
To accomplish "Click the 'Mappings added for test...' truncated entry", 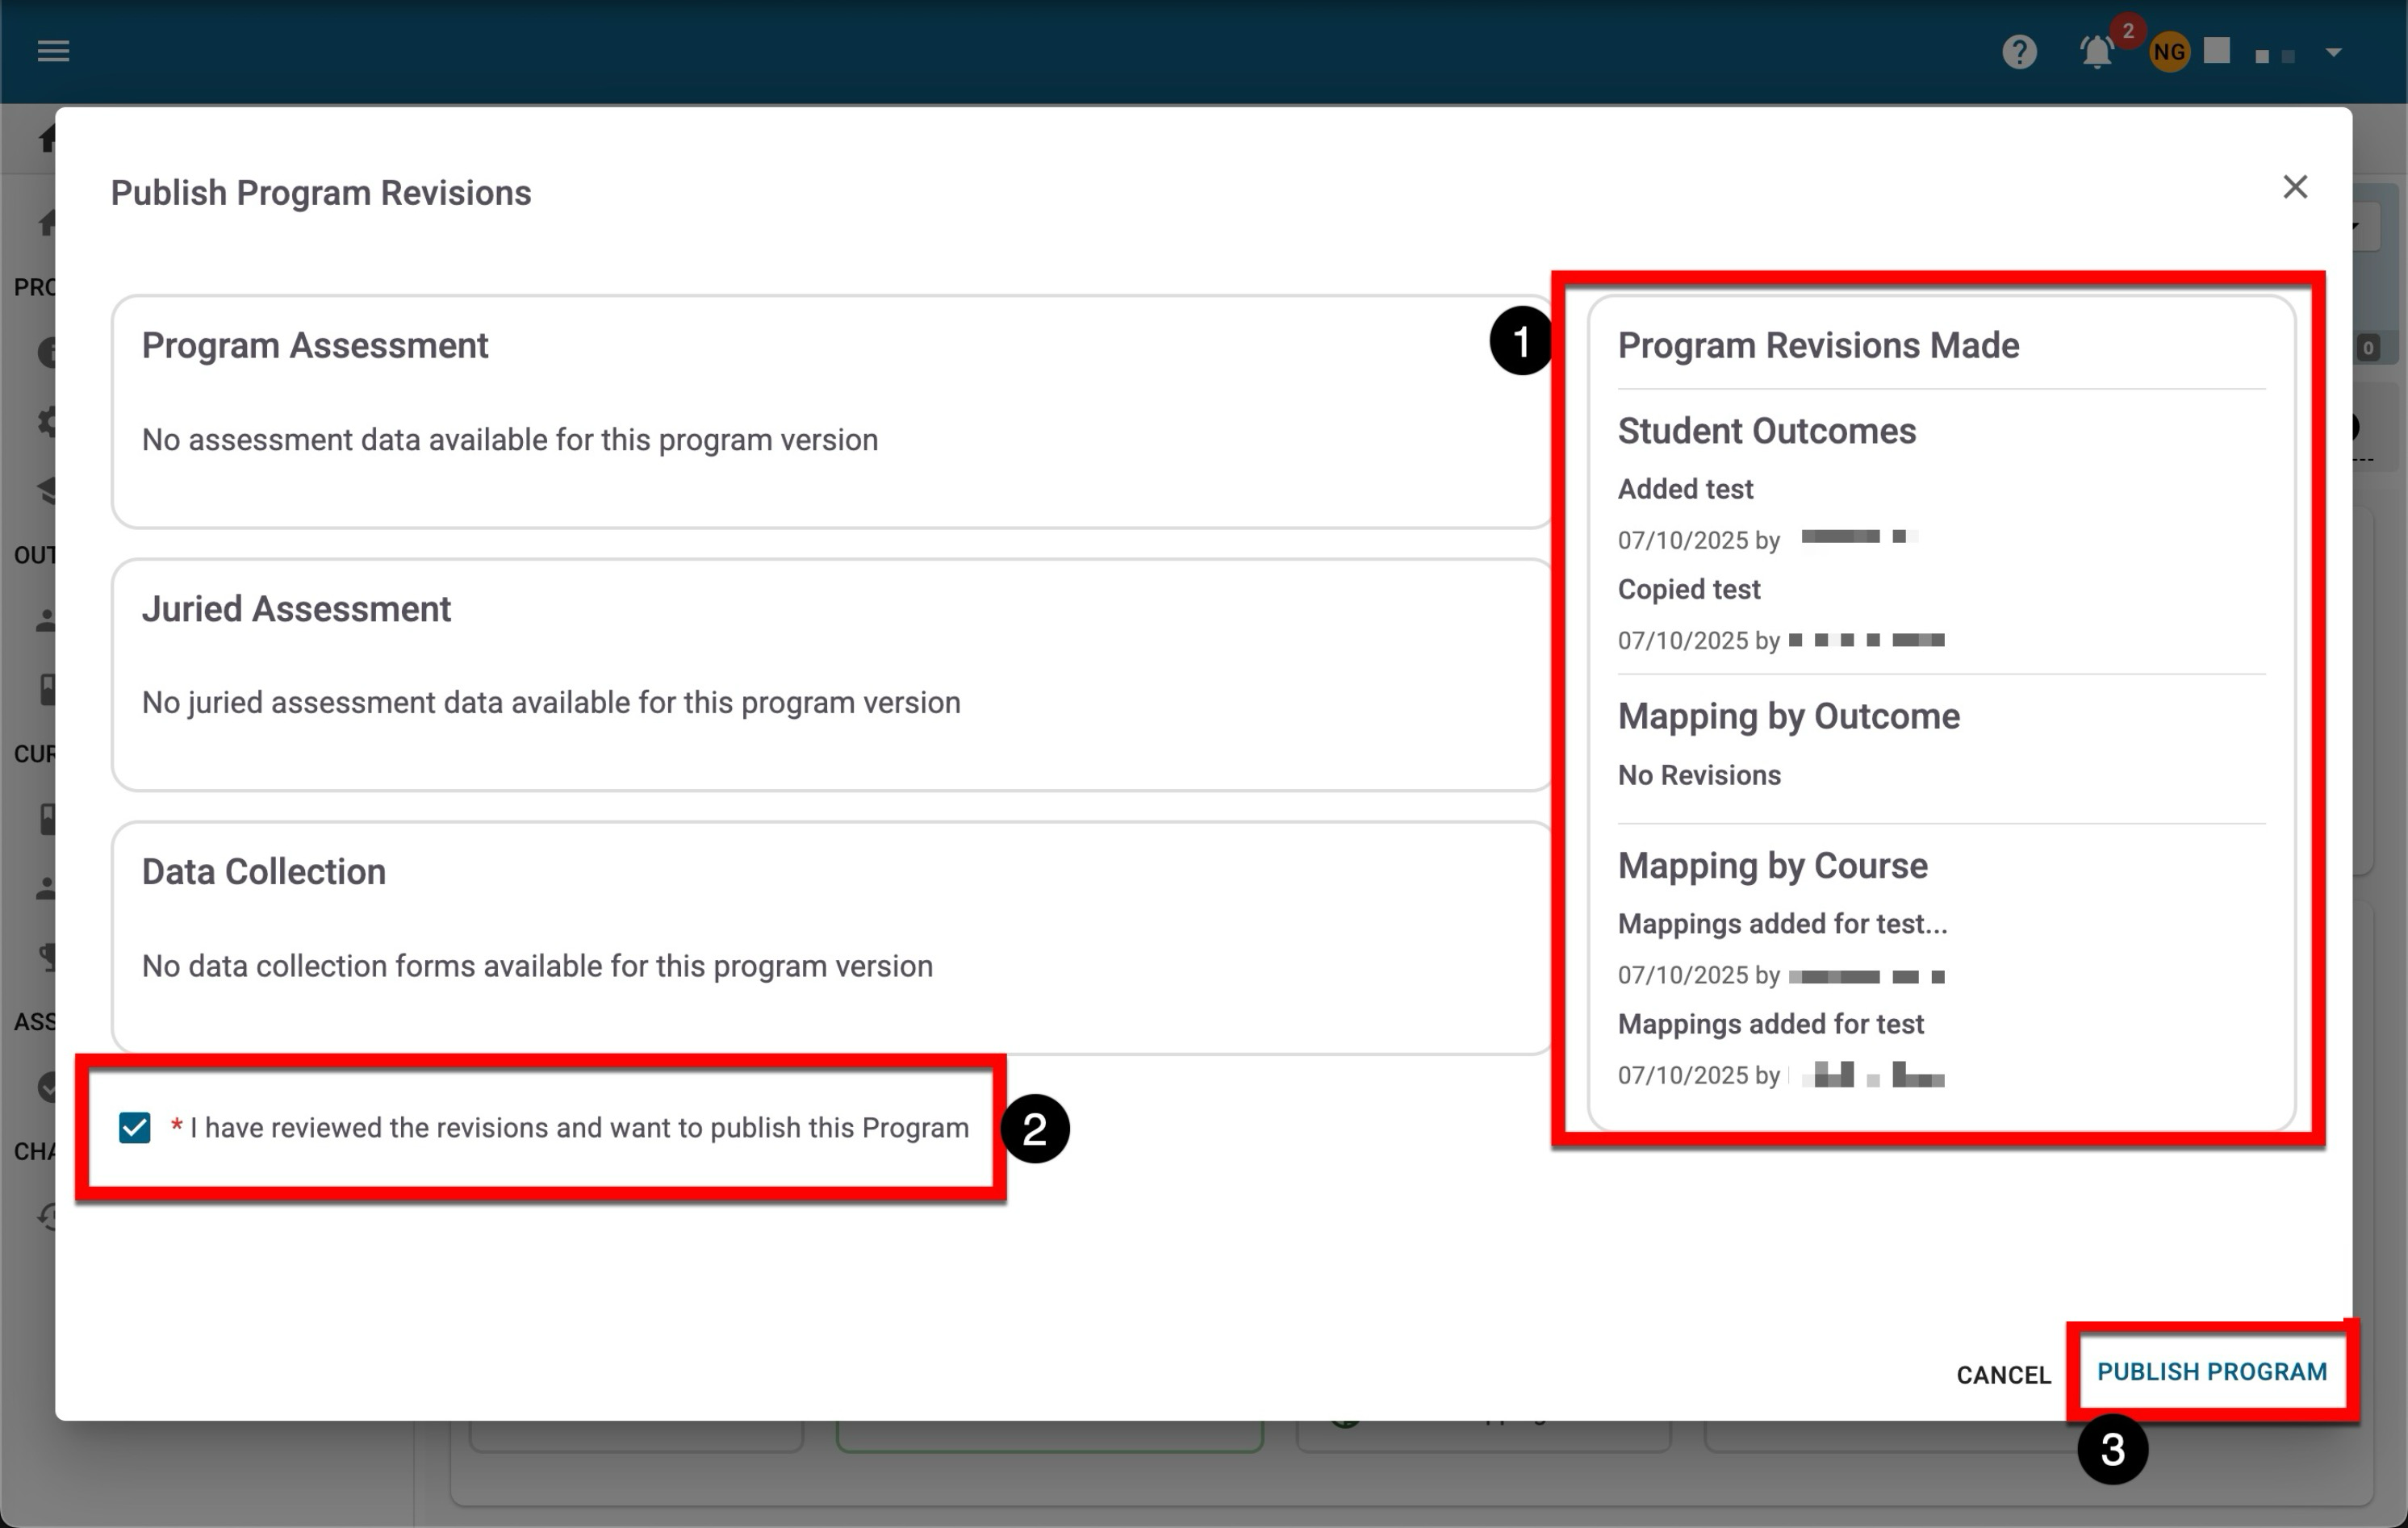I will 1782,924.
